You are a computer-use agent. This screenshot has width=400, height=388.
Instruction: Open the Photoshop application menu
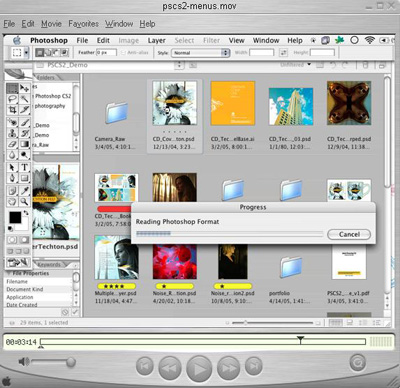pyautogui.click(x=49, y=40)
